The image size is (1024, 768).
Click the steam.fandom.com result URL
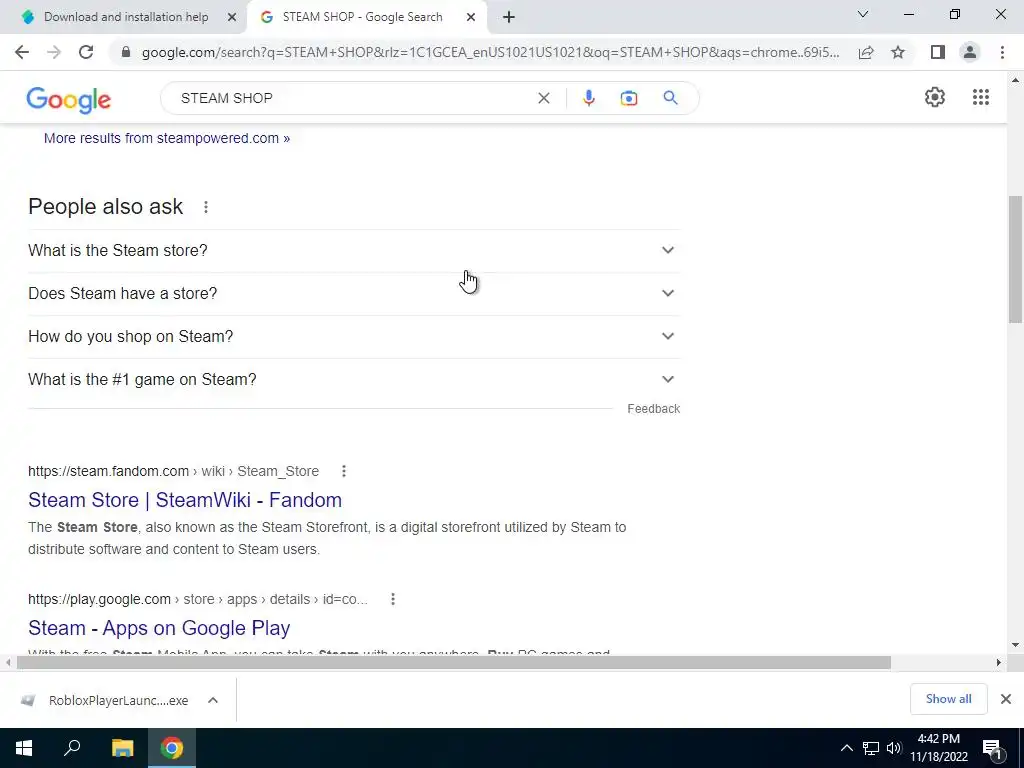pos(173,471)
